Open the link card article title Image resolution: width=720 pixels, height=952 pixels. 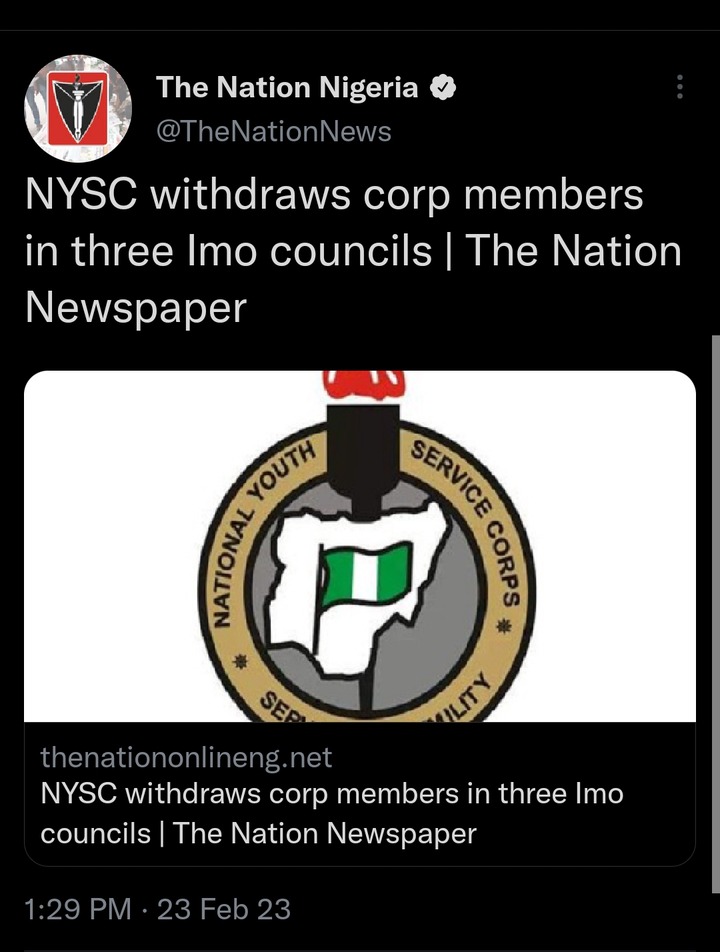tap(332, 813)
